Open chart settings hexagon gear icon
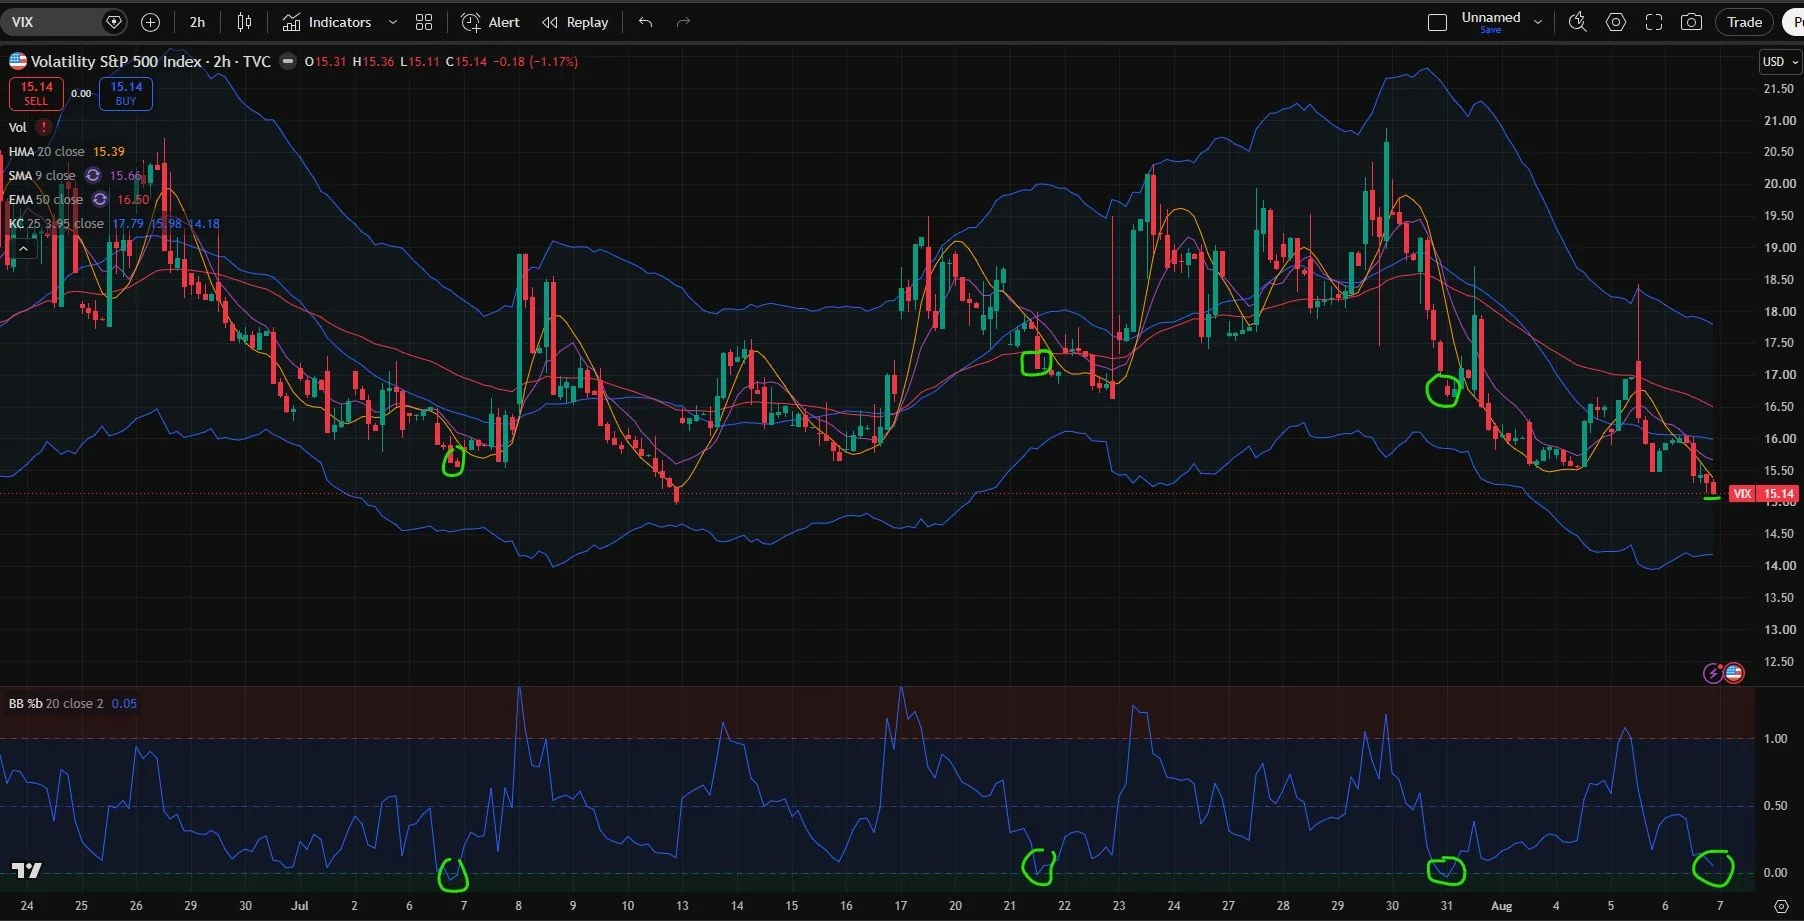Viewport: 1804px width, 921px height. pyautogui.click(x=1615, y=22)
